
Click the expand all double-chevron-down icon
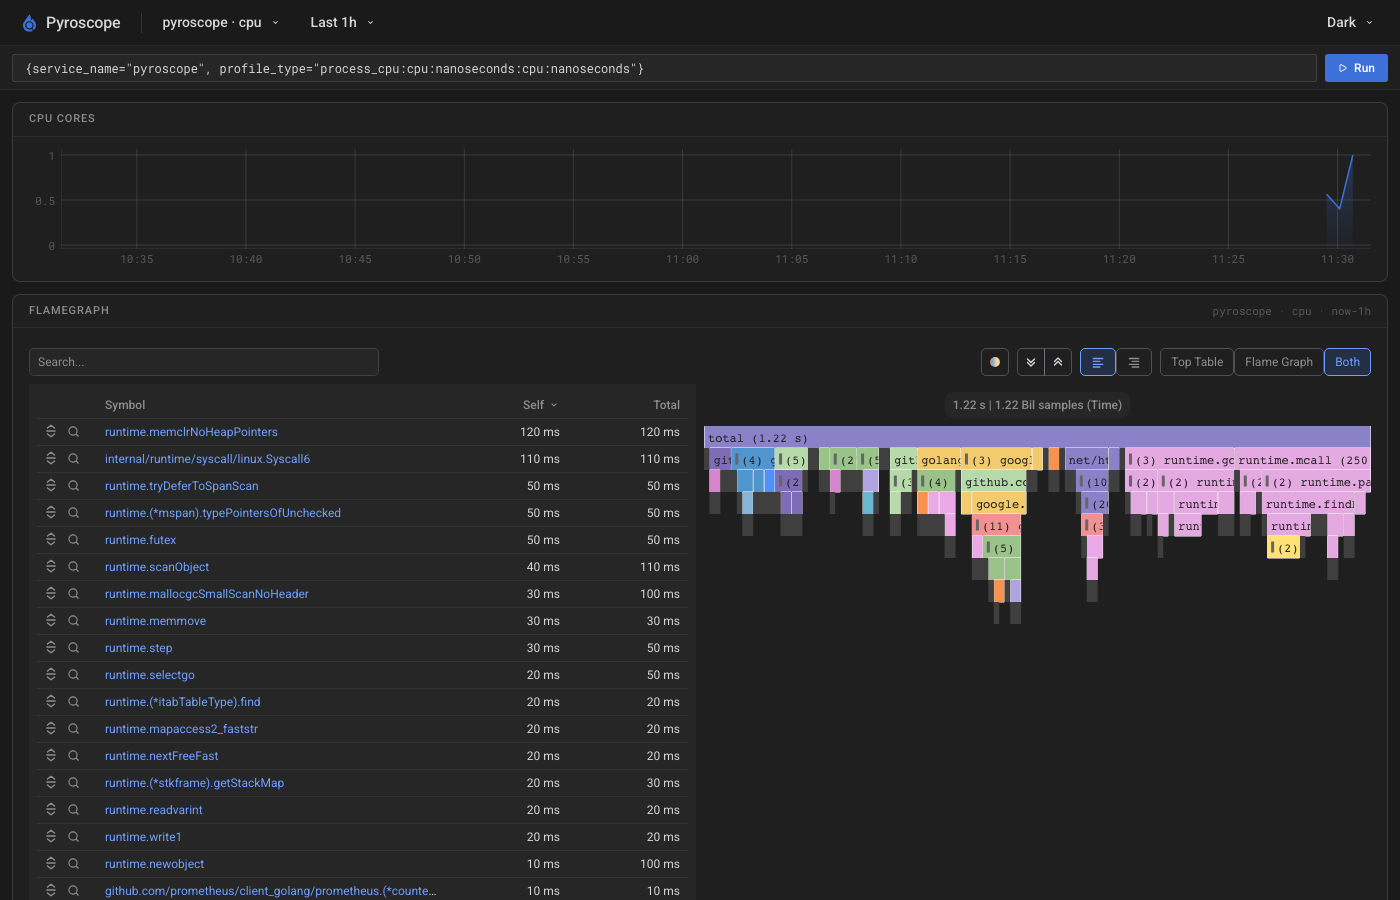click(x=1031, y=362)
